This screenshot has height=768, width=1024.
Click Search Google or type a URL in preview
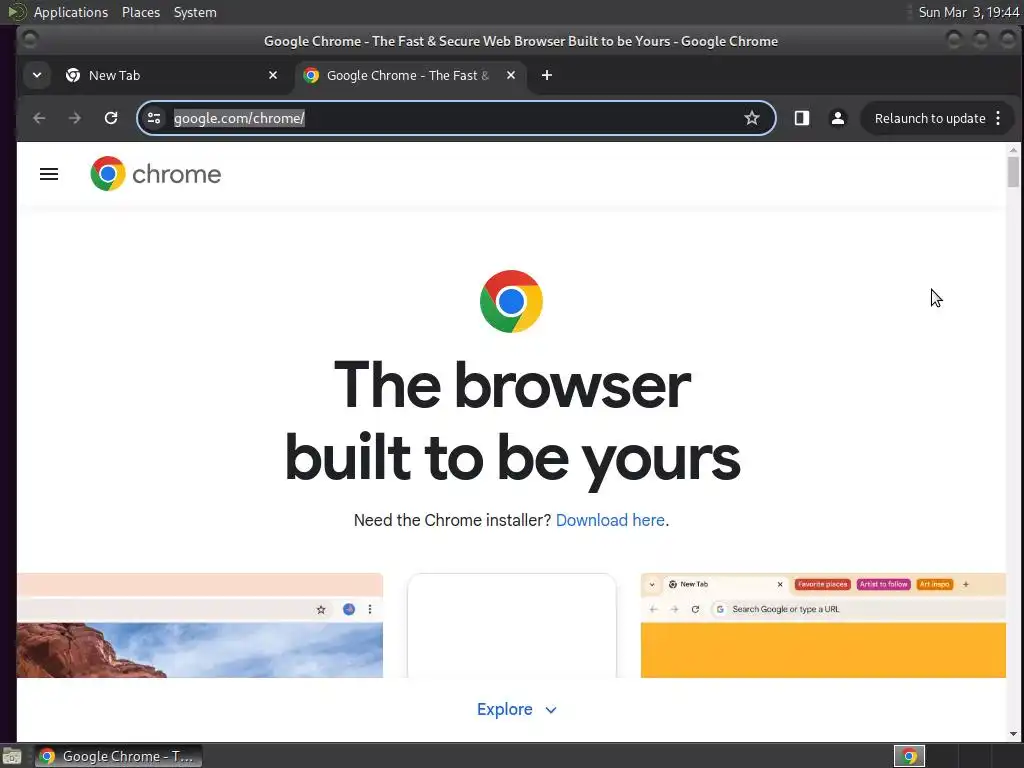(x=786, y=609)
